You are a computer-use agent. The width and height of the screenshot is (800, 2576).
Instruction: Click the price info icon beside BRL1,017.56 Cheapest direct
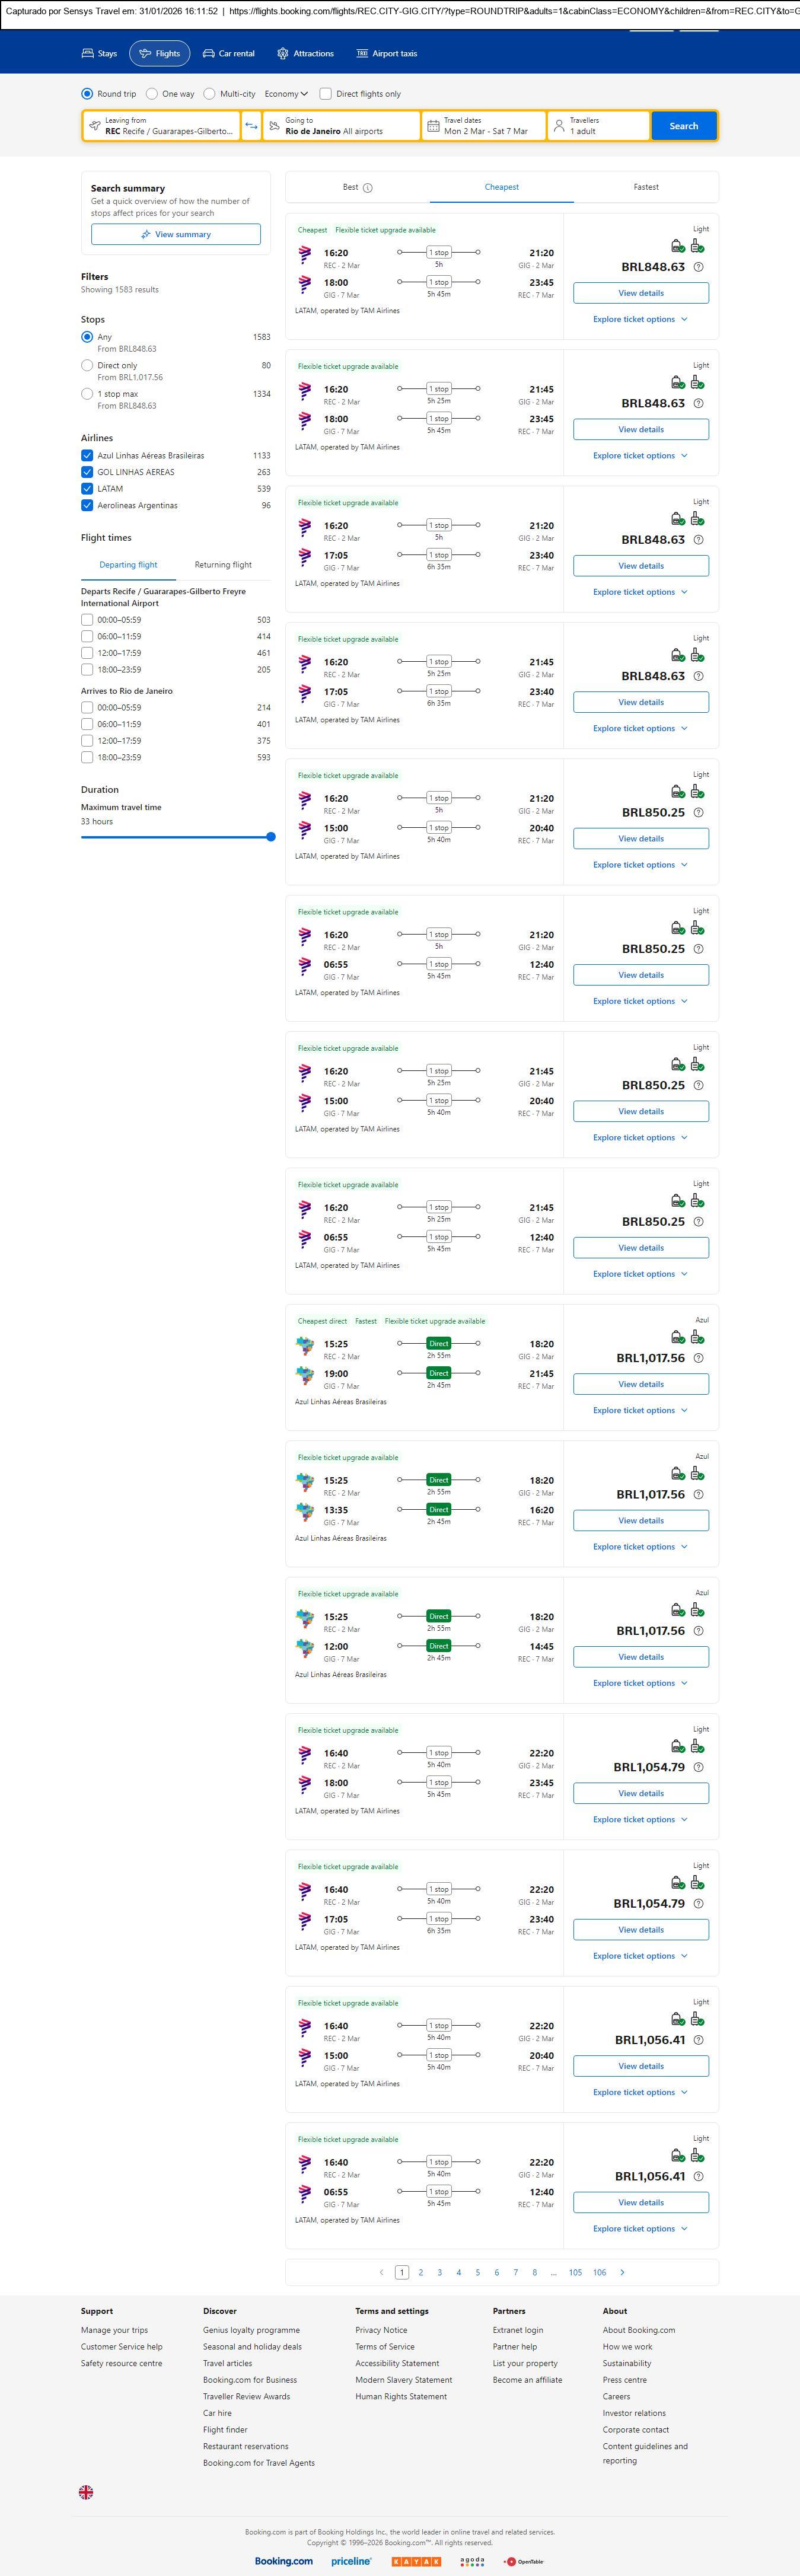pyautogui.click(x=698, y=1358)
